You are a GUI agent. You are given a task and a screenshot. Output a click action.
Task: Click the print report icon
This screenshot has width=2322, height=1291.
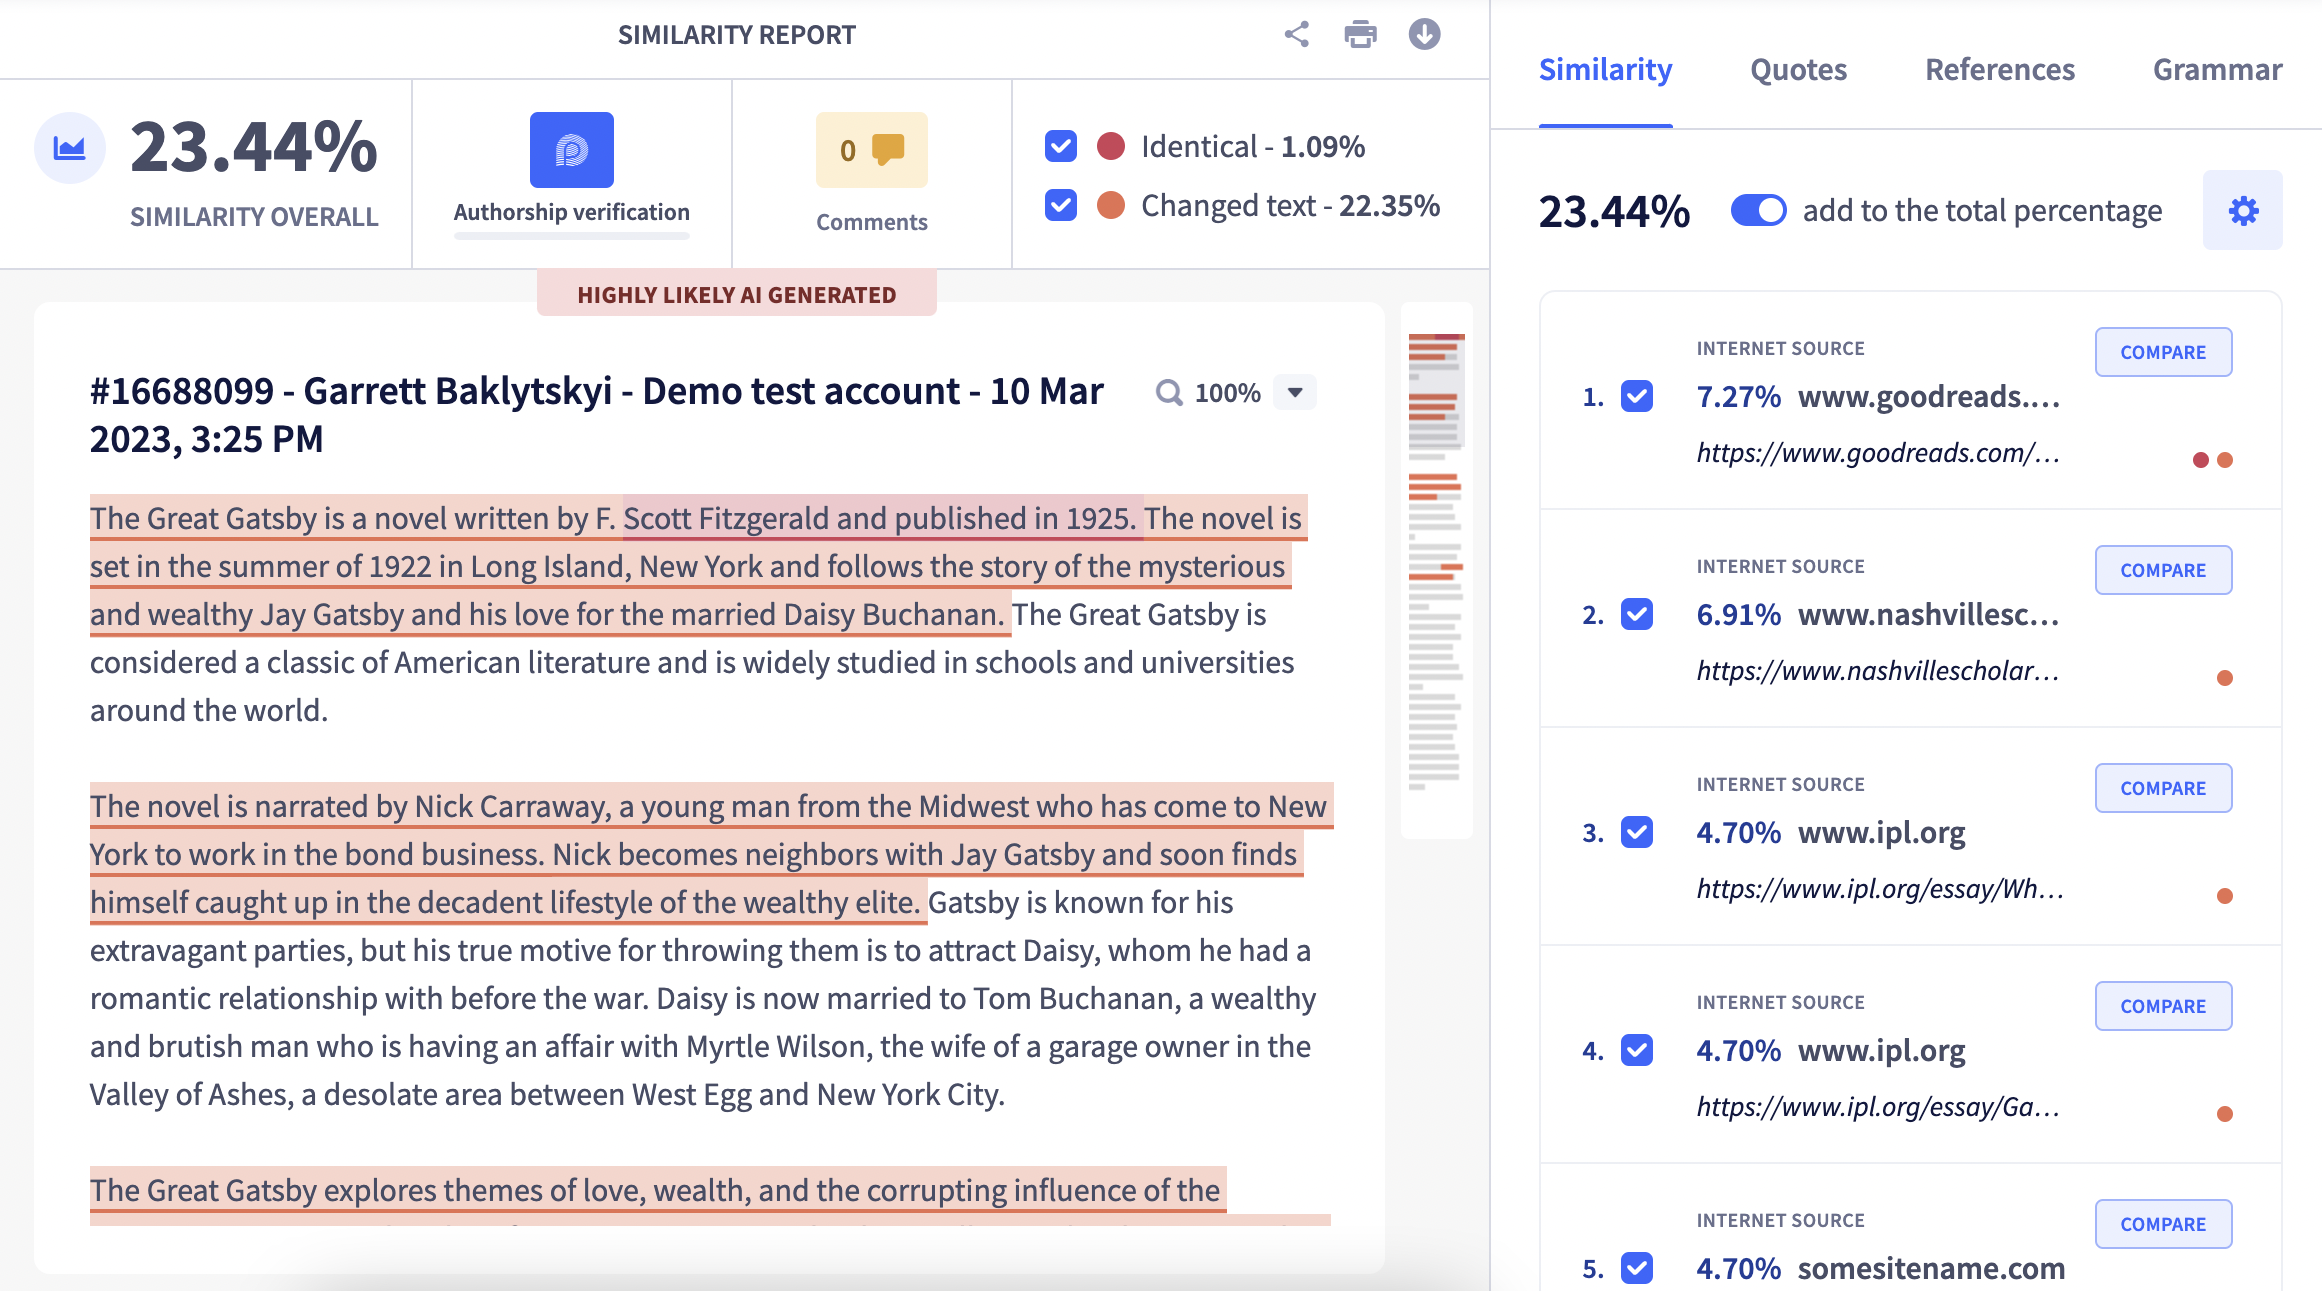point(1360,34)
